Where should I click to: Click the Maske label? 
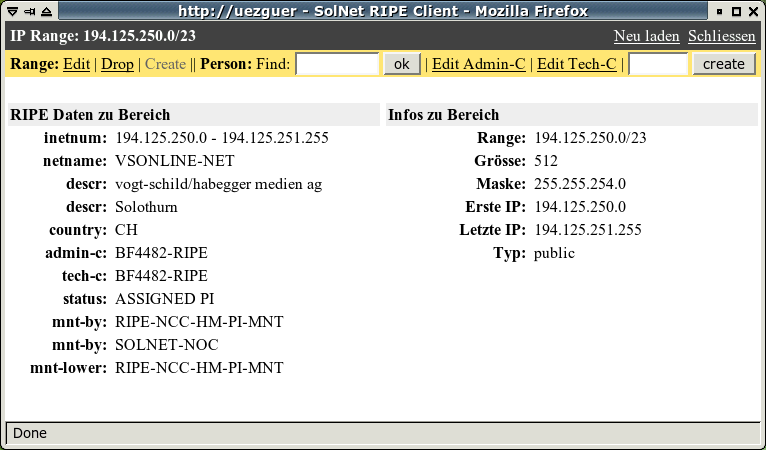tap(501, 184)
